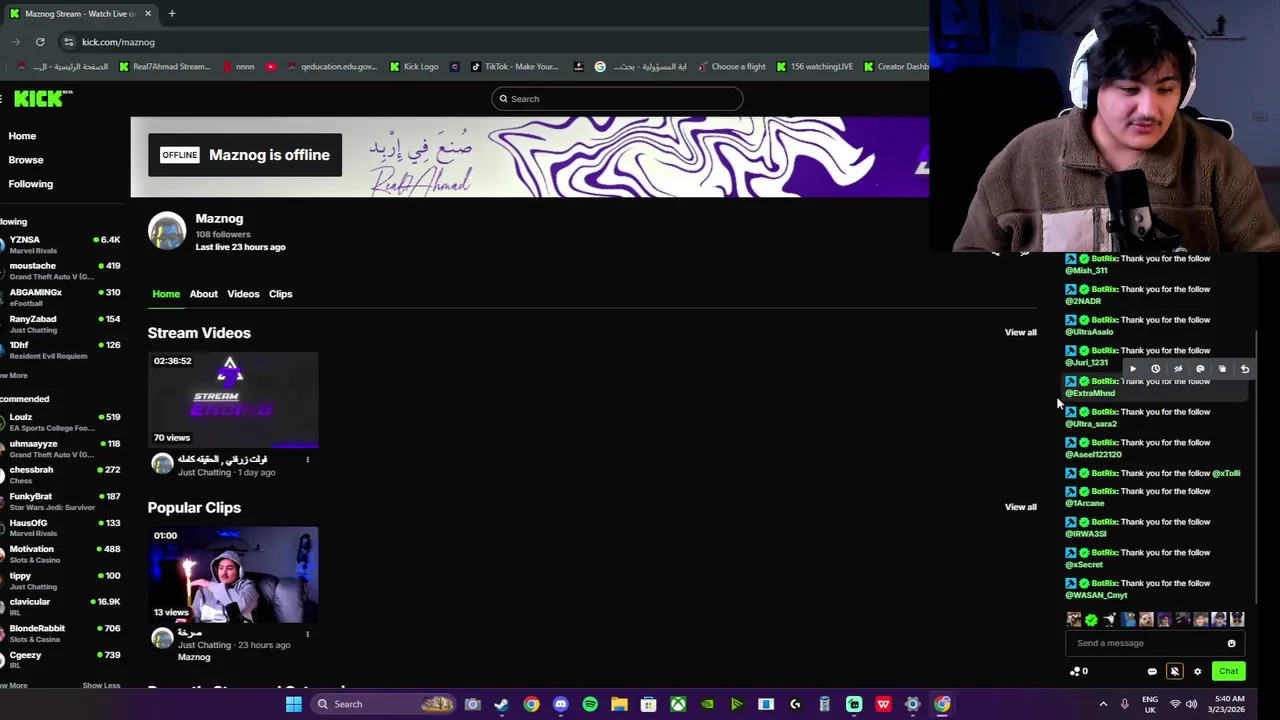
Task: Open the 1Dhf channel in the sidebar
Action: (62, 349)
